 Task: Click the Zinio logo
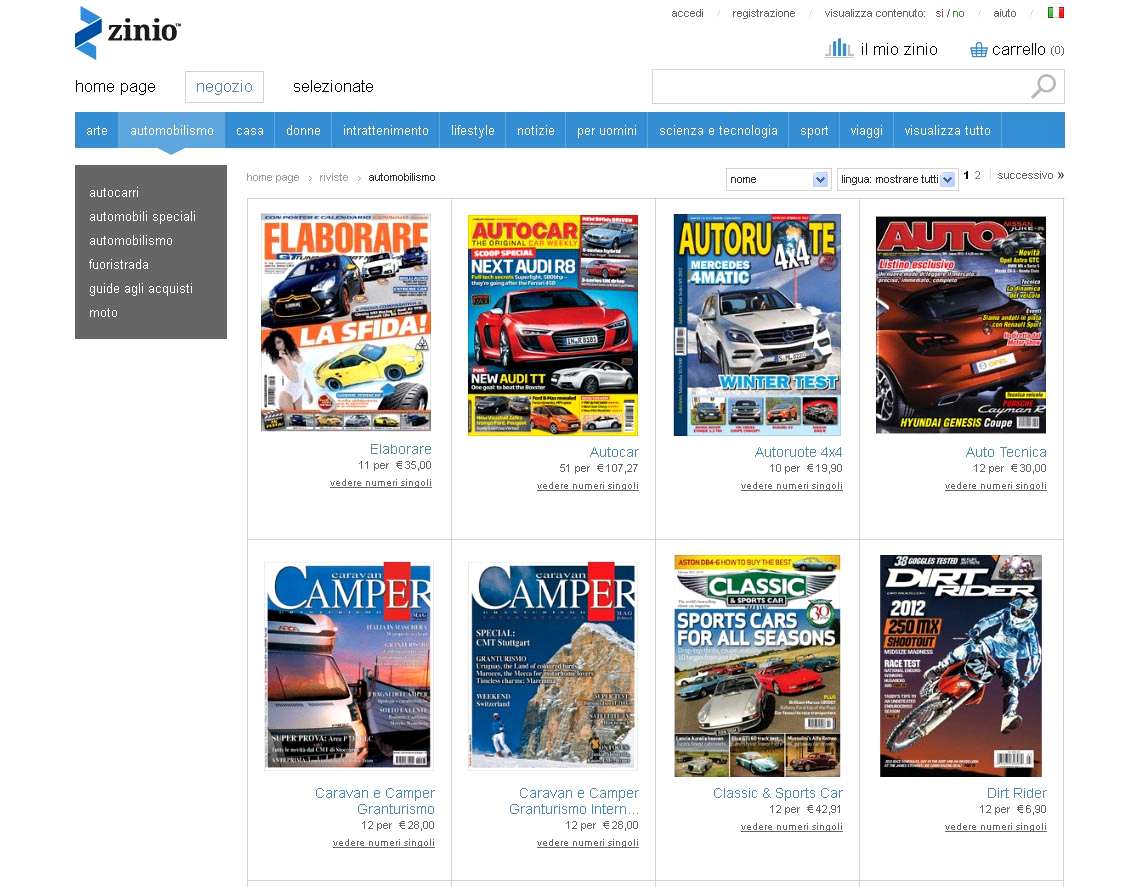click(128, 33)
